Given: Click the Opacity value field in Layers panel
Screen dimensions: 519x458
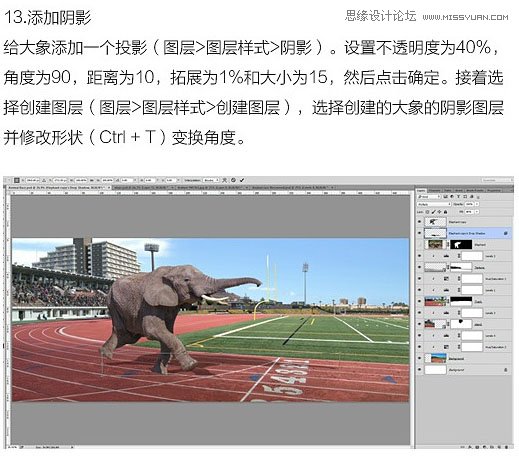Looking at the screenshot, I should 469,204.
